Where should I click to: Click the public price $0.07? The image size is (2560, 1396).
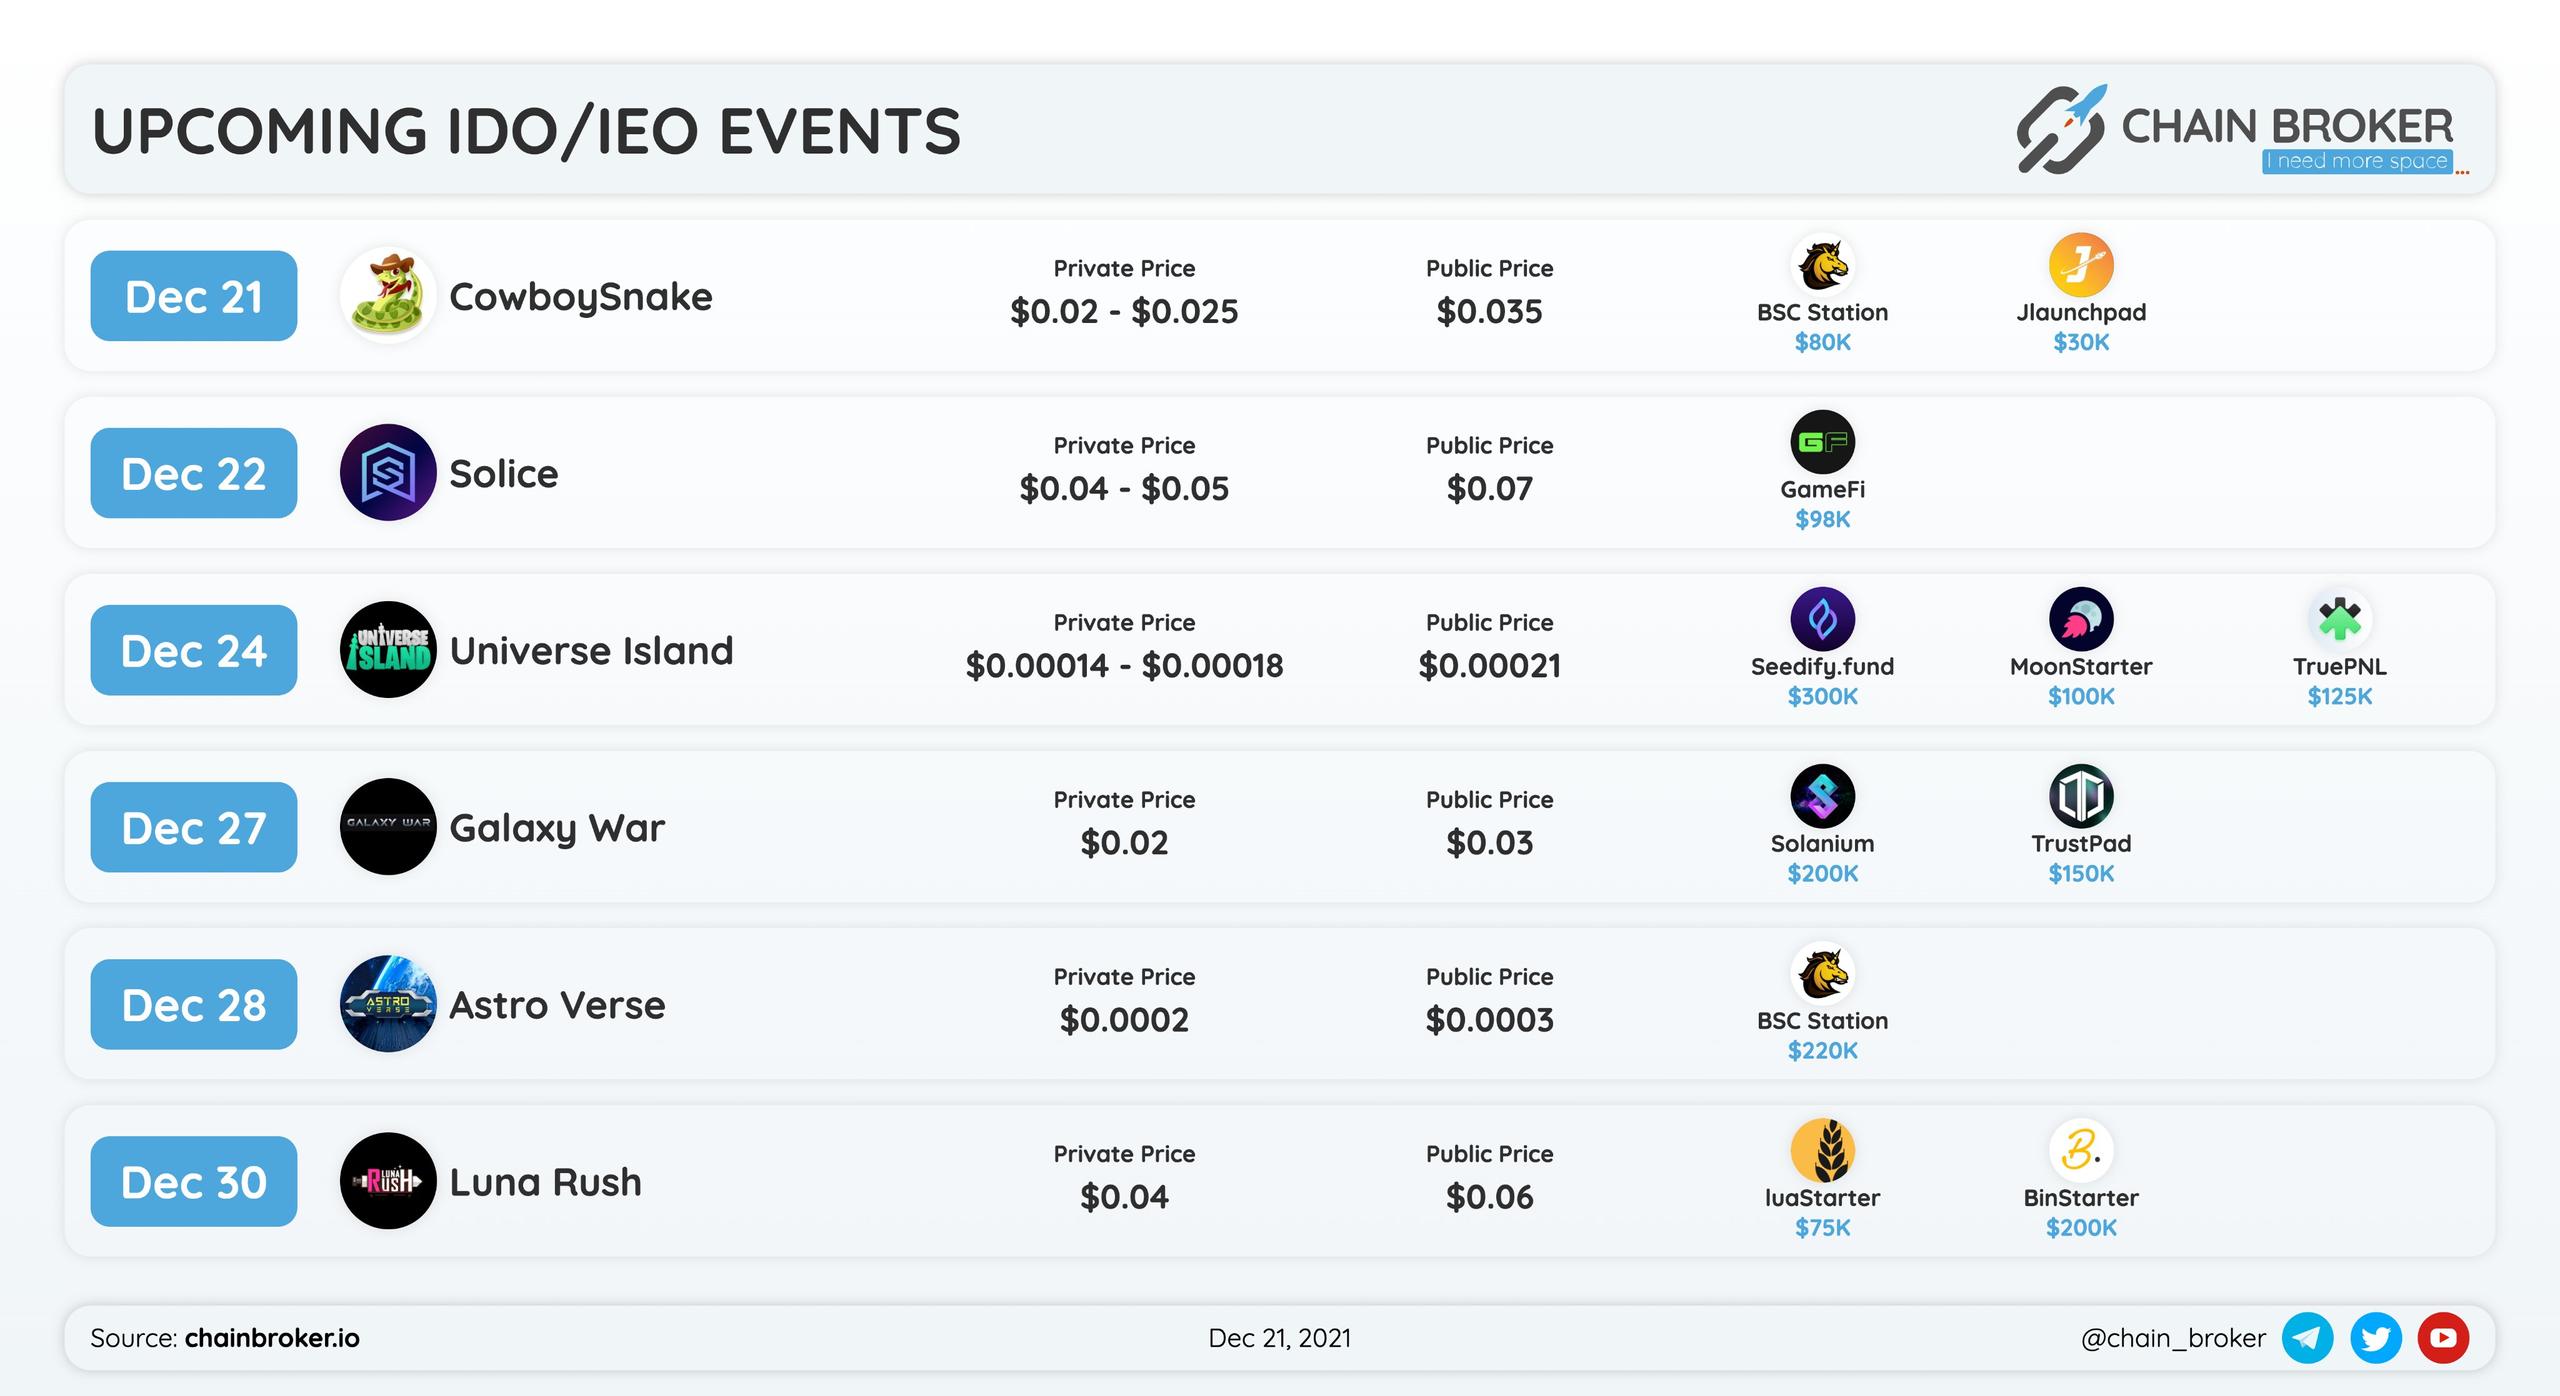[x=1489, y=488]
